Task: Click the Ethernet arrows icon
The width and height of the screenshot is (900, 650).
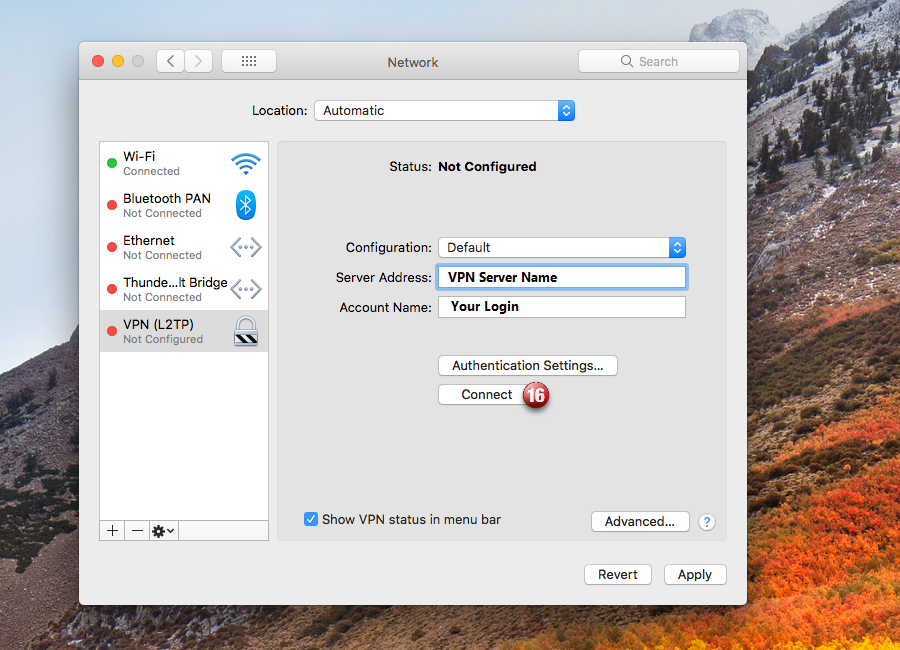Action: click(246, 247)
